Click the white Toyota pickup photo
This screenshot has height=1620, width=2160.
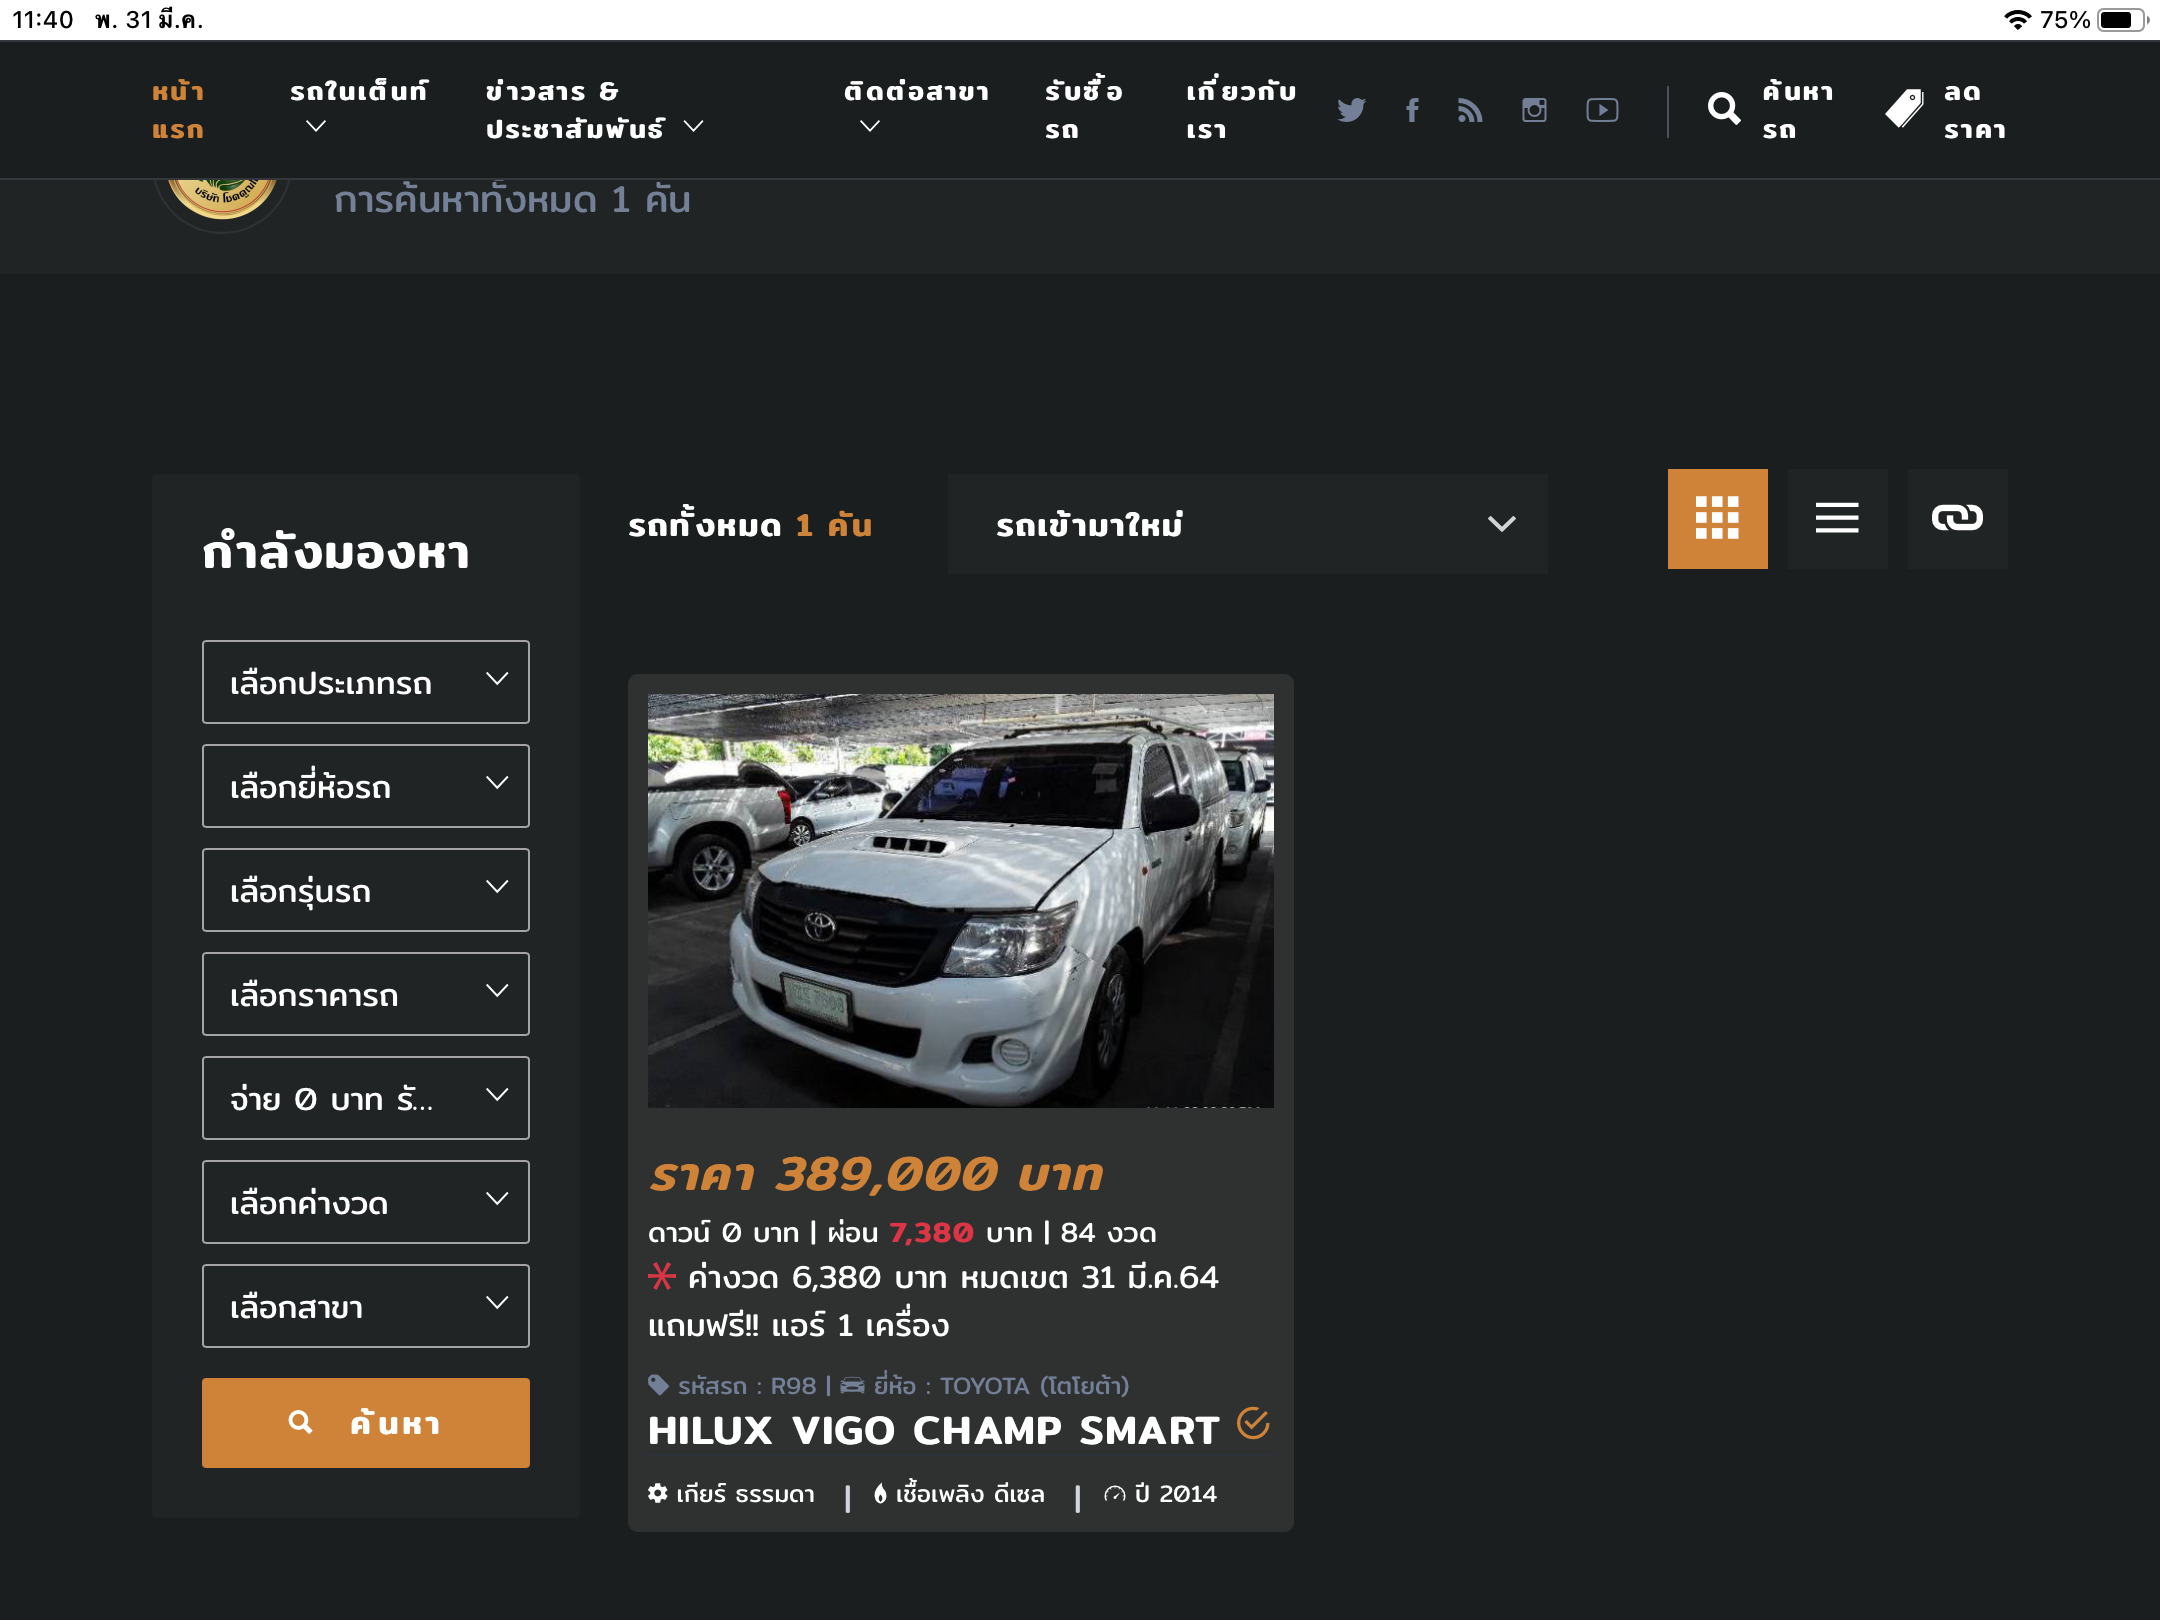(x=960, y=900)
